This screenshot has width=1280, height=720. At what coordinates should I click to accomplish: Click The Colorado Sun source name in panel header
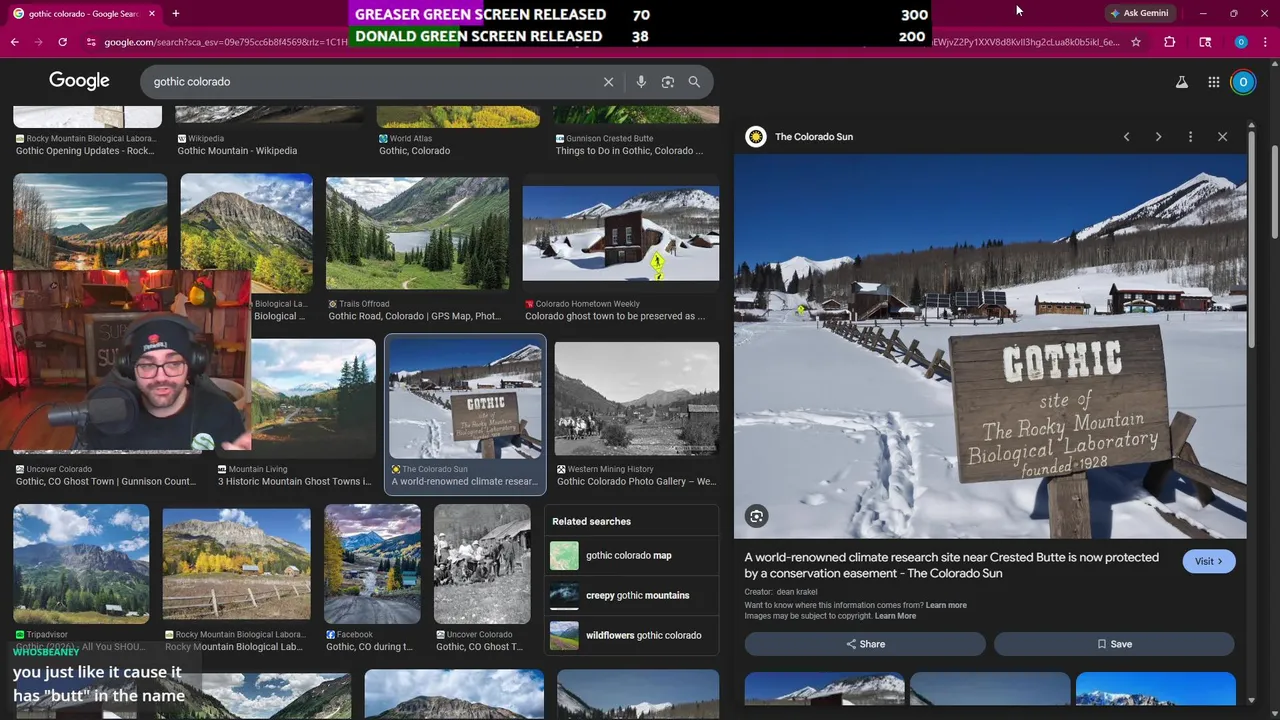coord(814,137)
